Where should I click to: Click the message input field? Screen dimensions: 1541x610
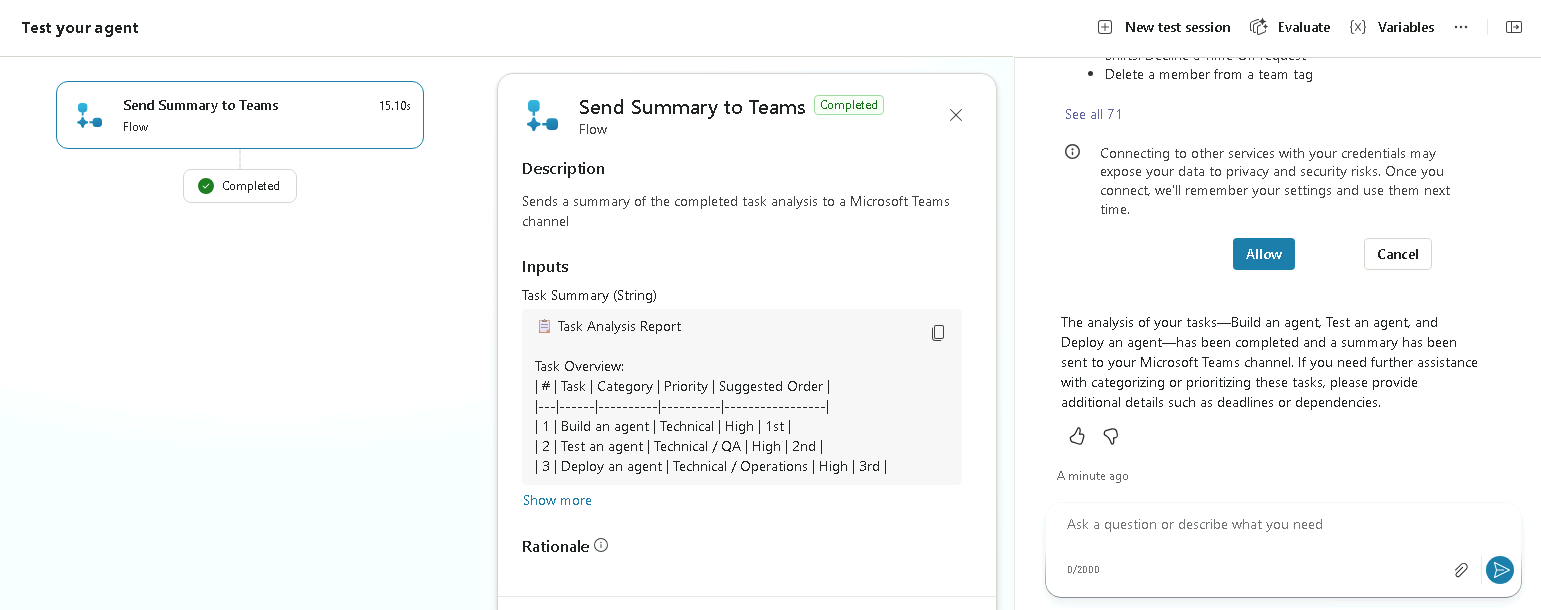click(1283, 524)
